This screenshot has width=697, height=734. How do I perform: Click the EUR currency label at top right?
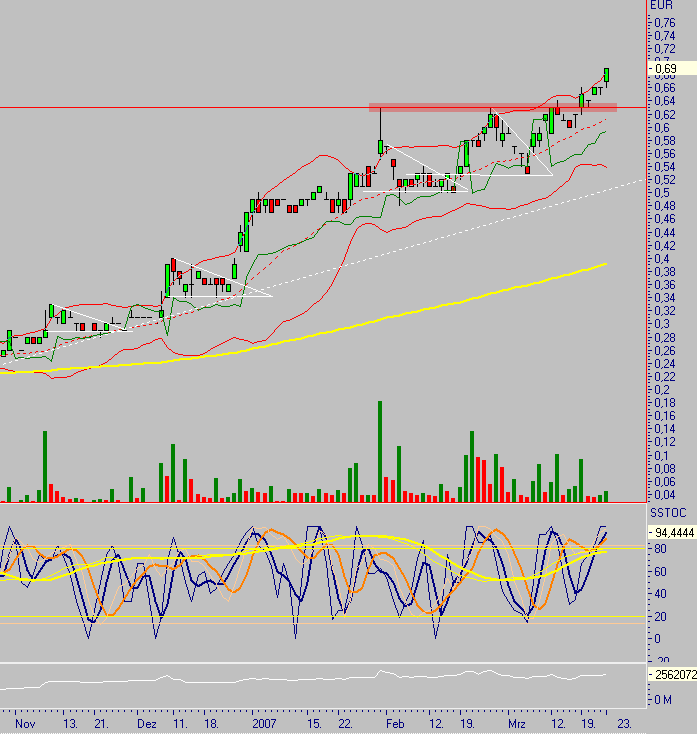click(661, 5)
